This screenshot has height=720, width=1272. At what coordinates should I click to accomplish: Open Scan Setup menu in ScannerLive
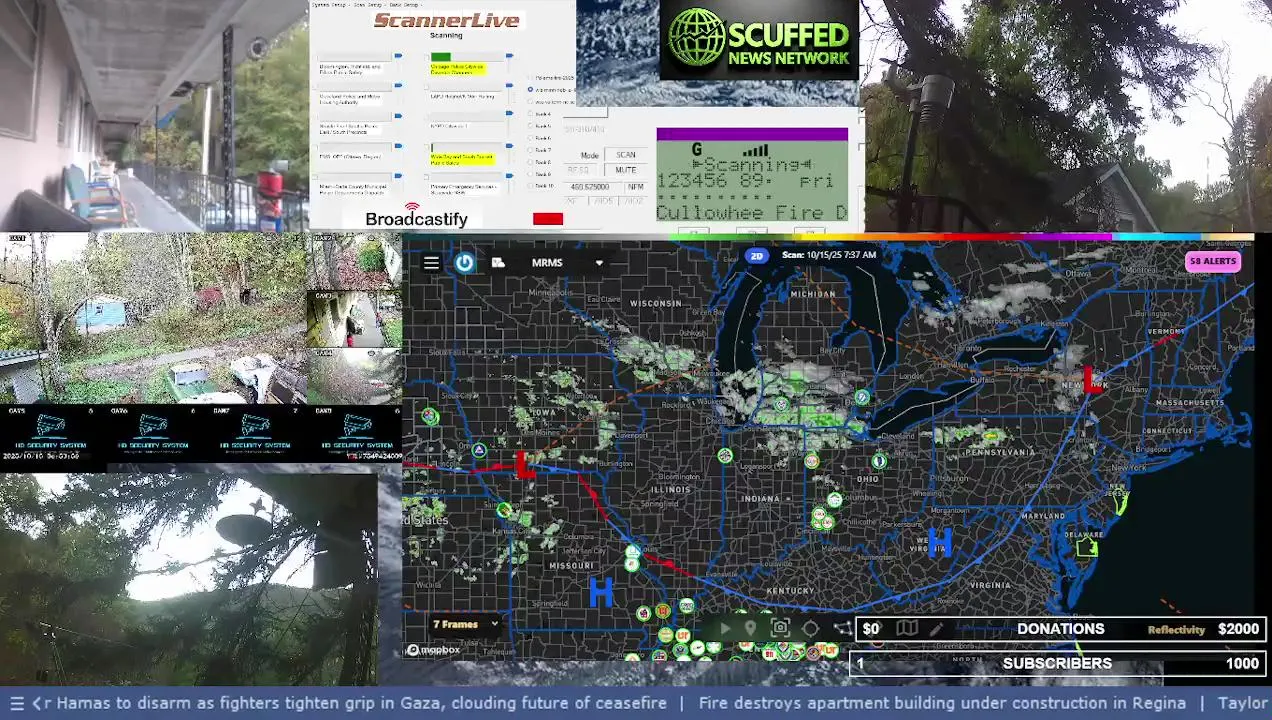[368, 5]
